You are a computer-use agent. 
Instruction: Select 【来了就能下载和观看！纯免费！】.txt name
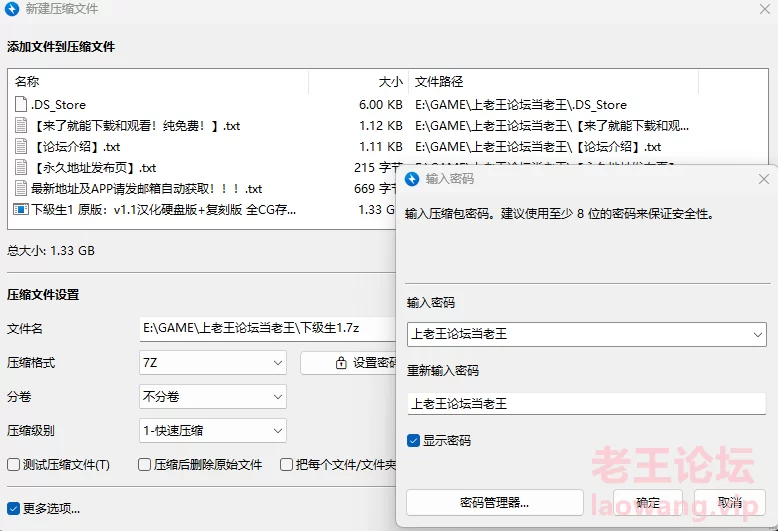(135, 126)
